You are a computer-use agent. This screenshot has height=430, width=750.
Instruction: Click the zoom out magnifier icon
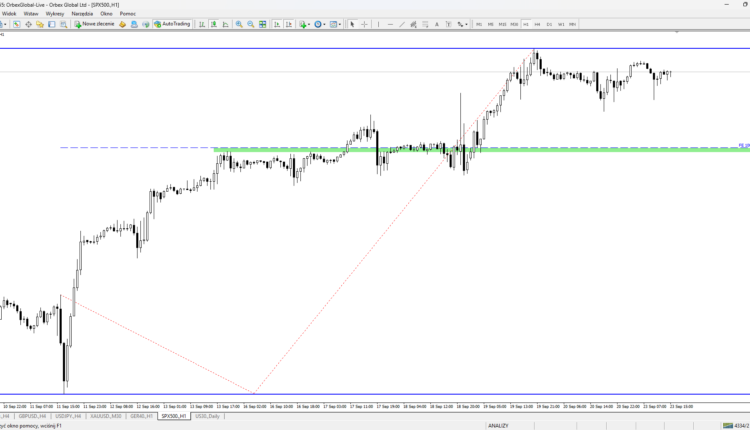click(x=251, y=24)
